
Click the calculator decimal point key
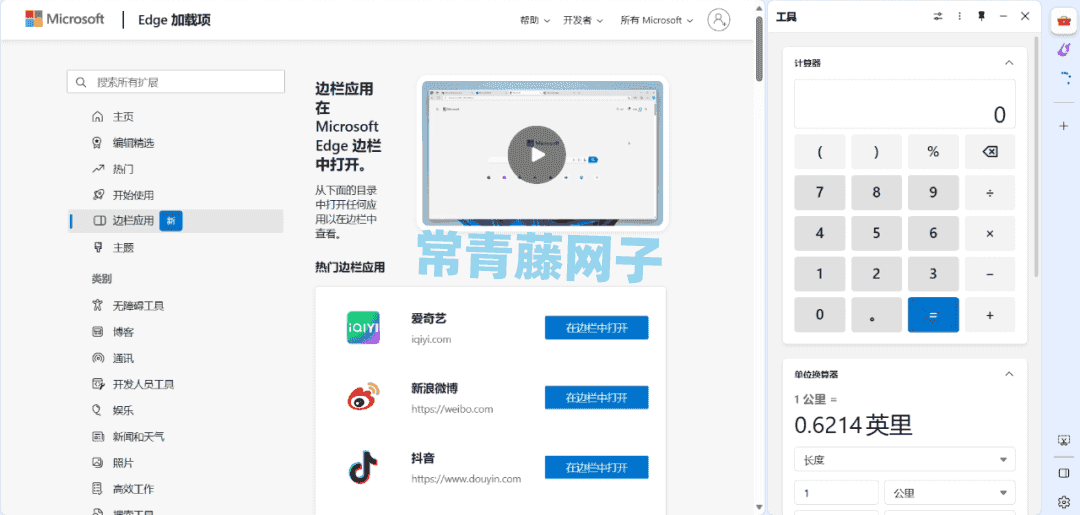point(876,315)
